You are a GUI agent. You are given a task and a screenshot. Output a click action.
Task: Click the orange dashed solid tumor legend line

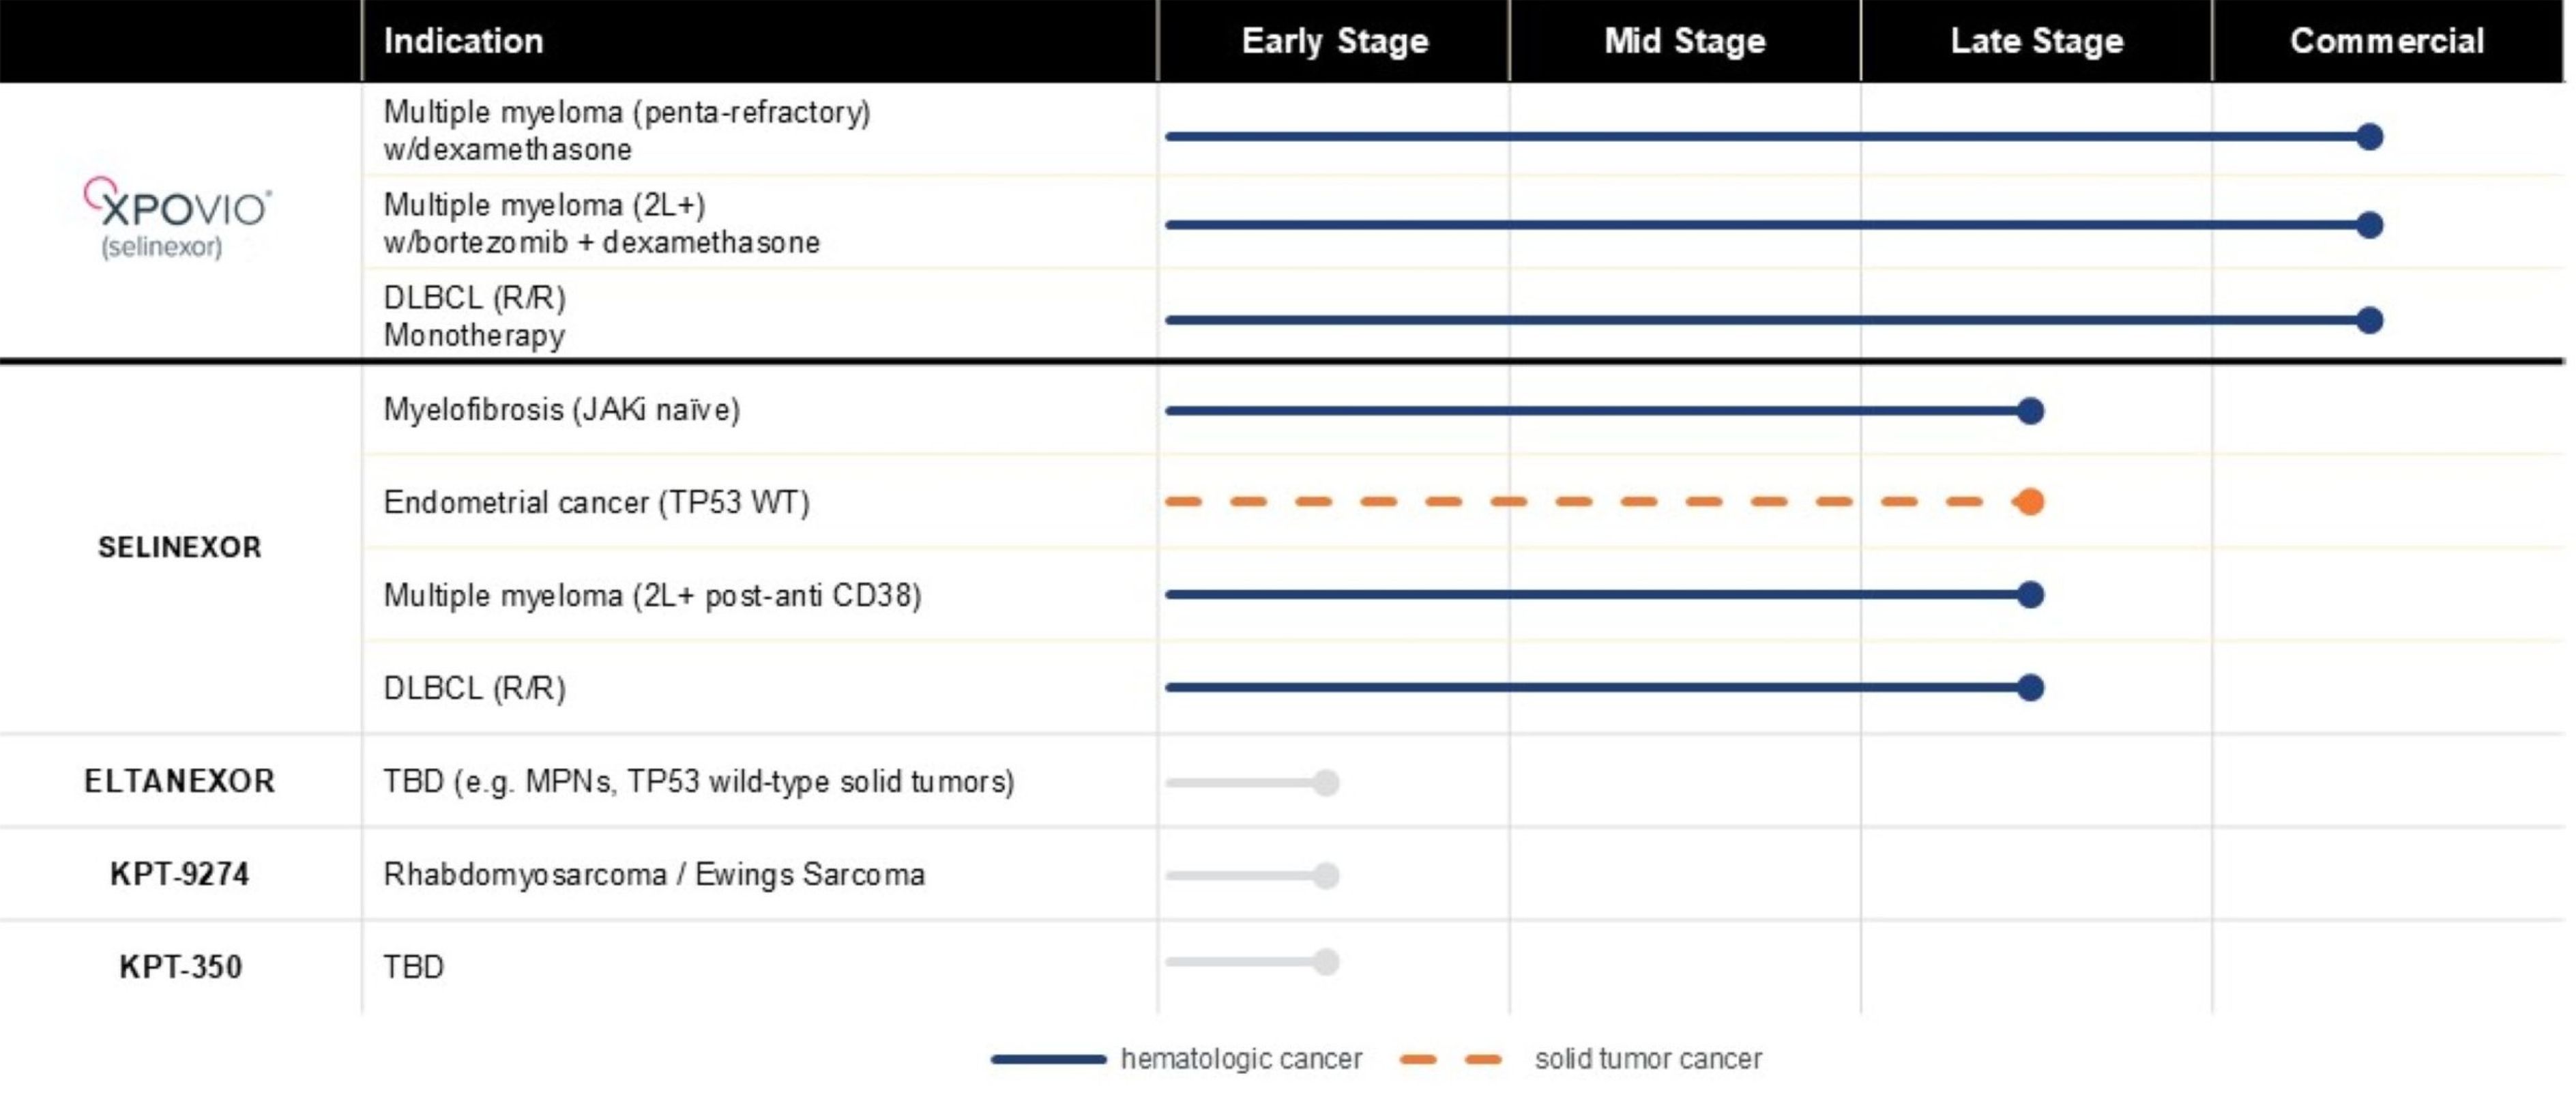pyautogui.click(x=1450, y=1059)
